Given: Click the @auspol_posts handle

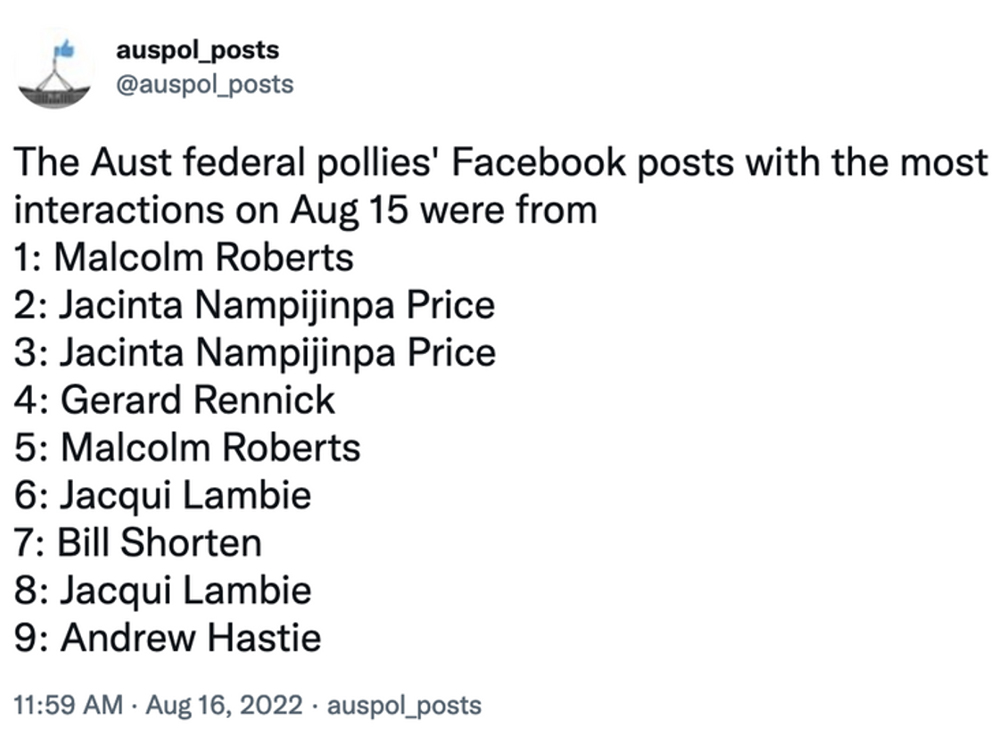Looking at the screenshot, I should point(206,85).
